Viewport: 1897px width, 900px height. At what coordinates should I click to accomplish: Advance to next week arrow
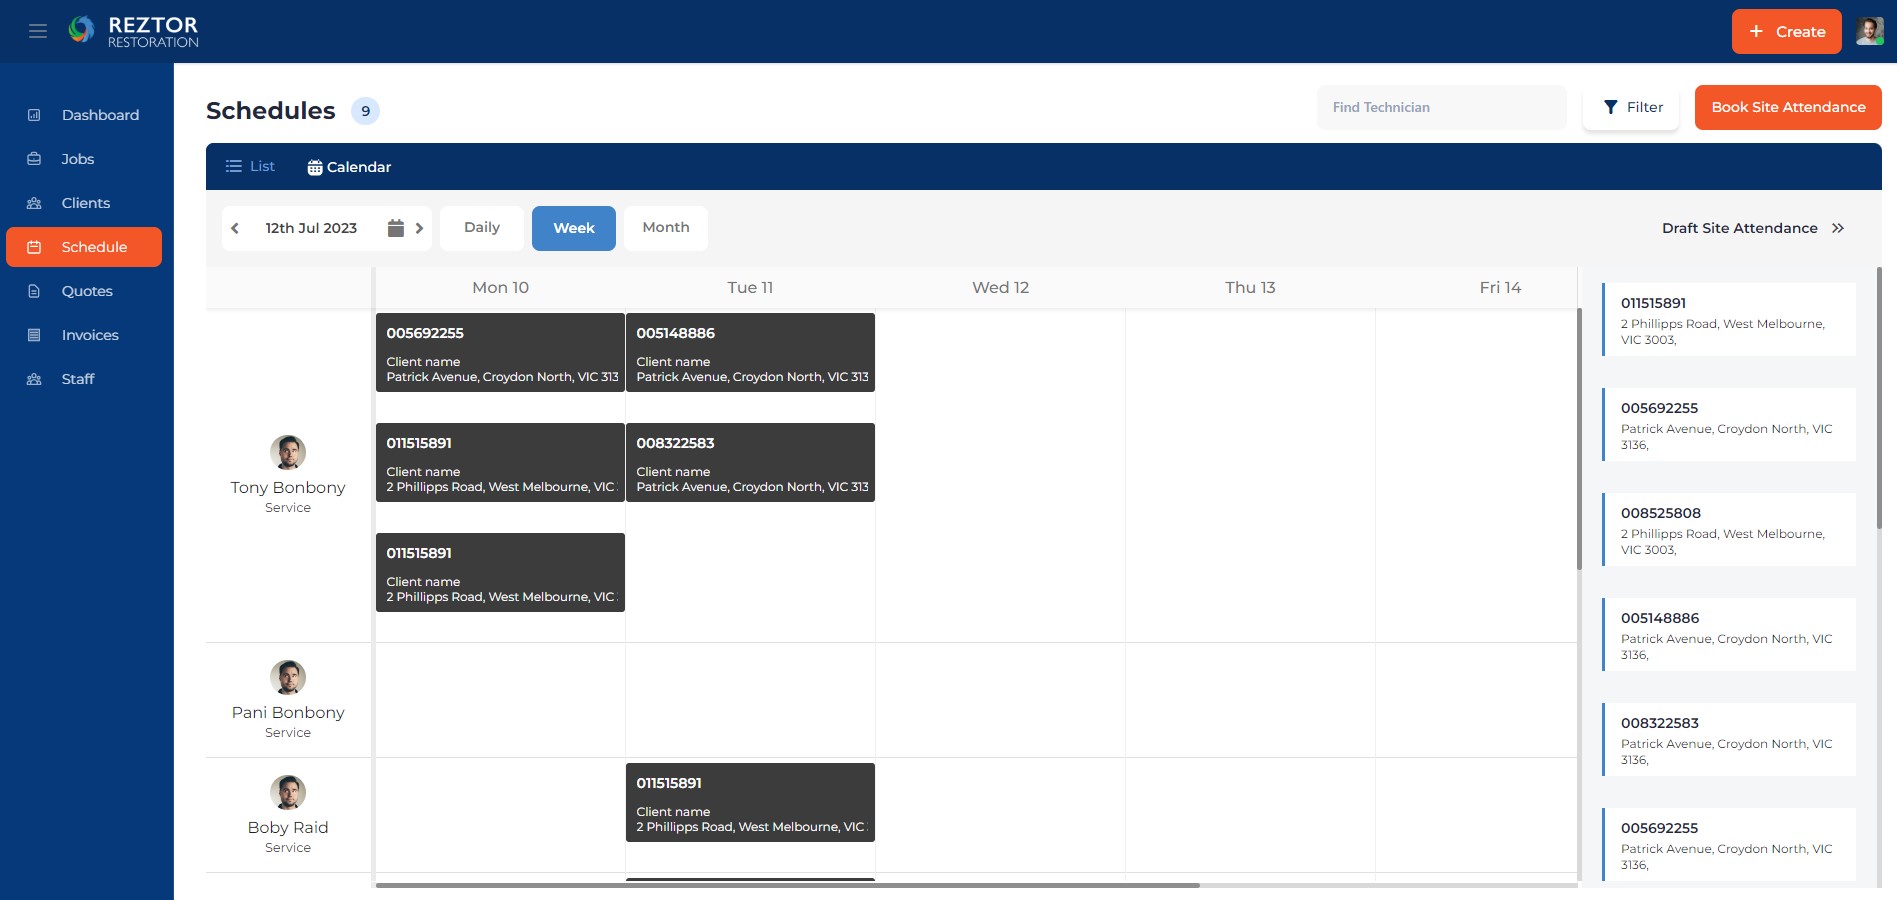pos(419,228)
